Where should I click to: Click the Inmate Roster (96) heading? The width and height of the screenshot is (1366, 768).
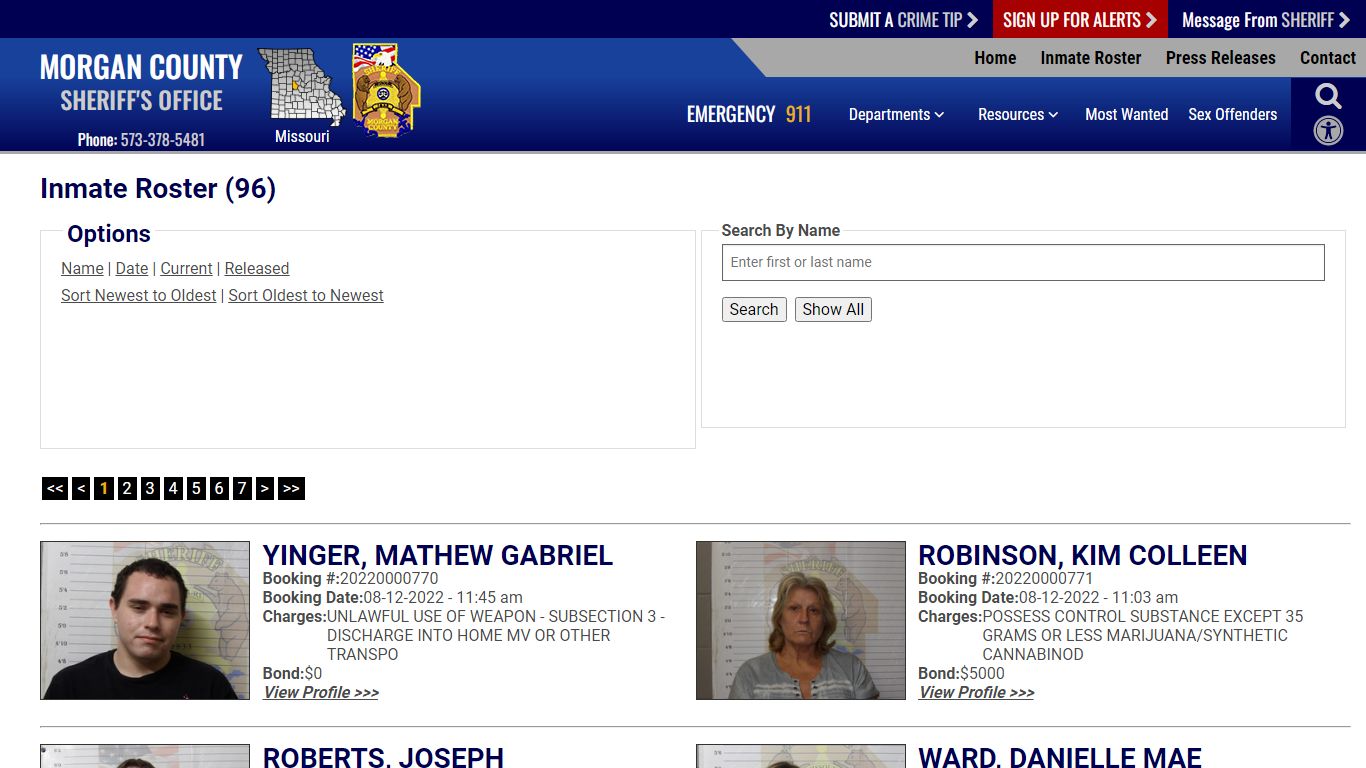158,188
